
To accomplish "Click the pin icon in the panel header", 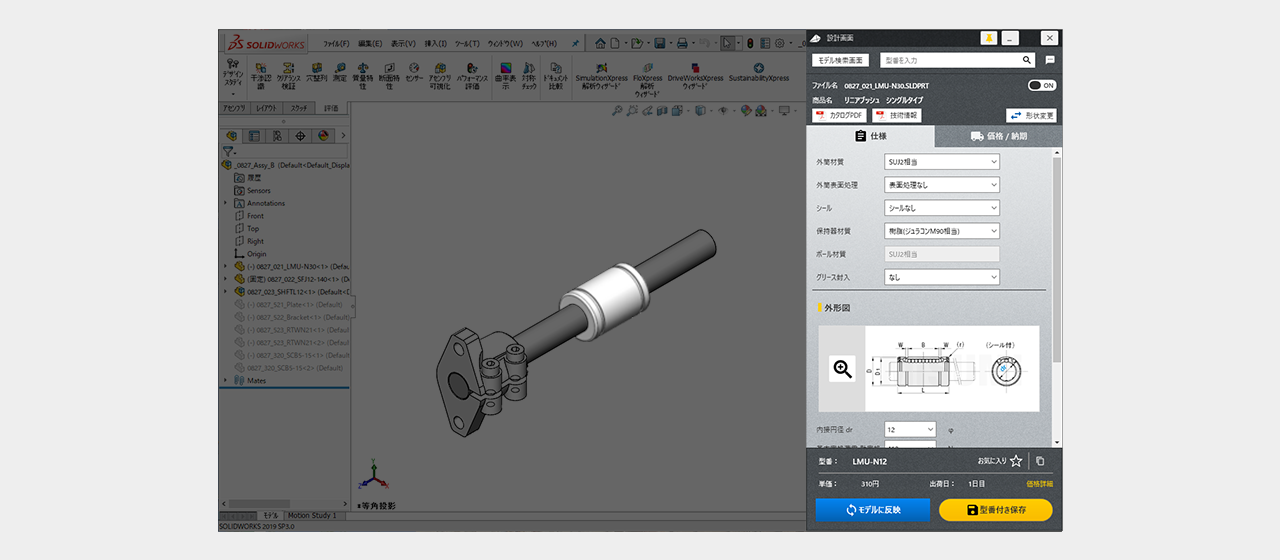I will pyautogui.click(x=988, y=38).
